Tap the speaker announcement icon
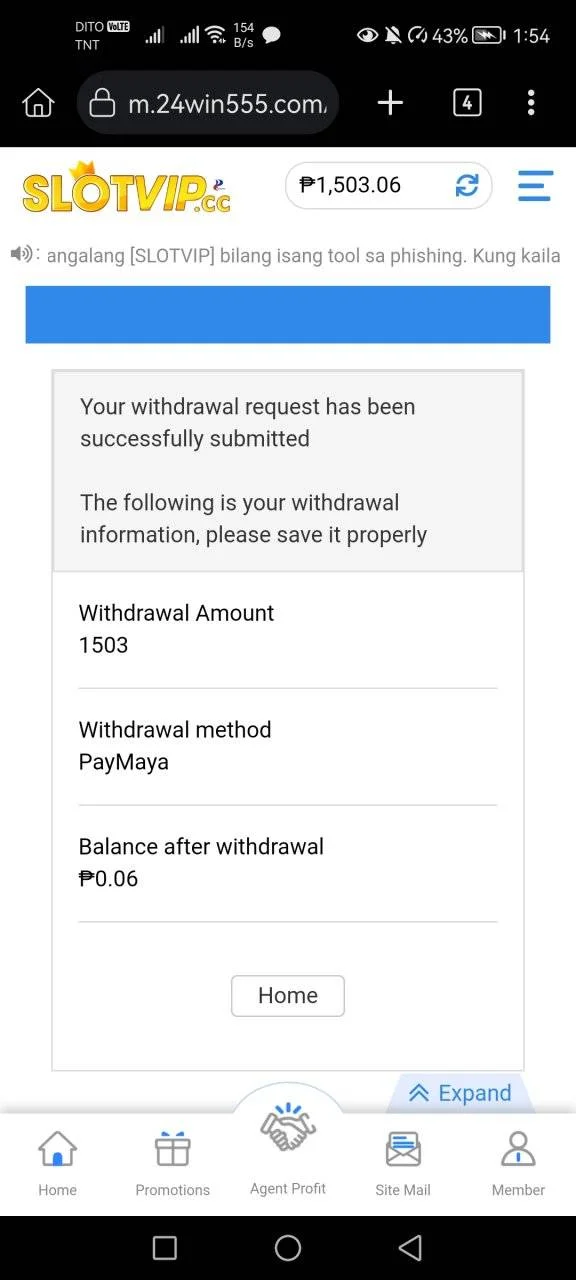The image size is (576, 1280). (23, 254)
